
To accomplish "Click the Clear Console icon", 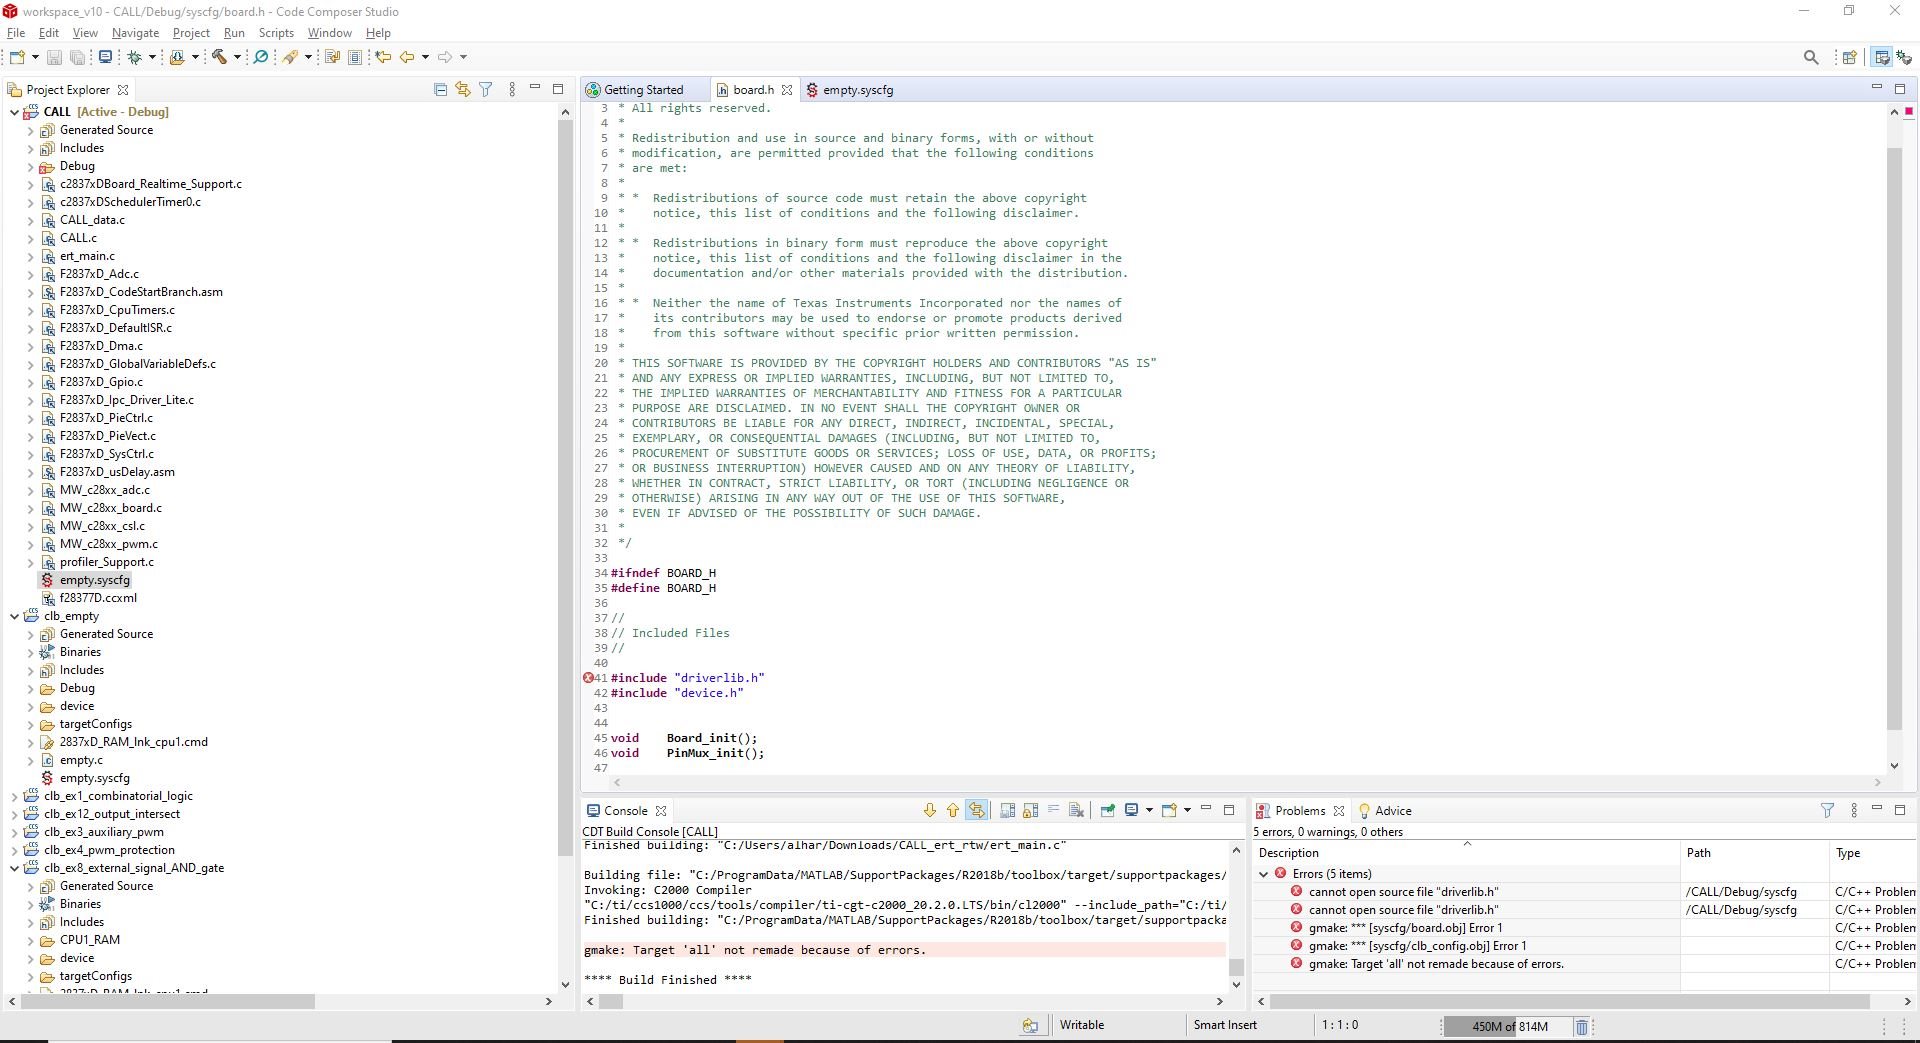I will (x=1076, y=810).
